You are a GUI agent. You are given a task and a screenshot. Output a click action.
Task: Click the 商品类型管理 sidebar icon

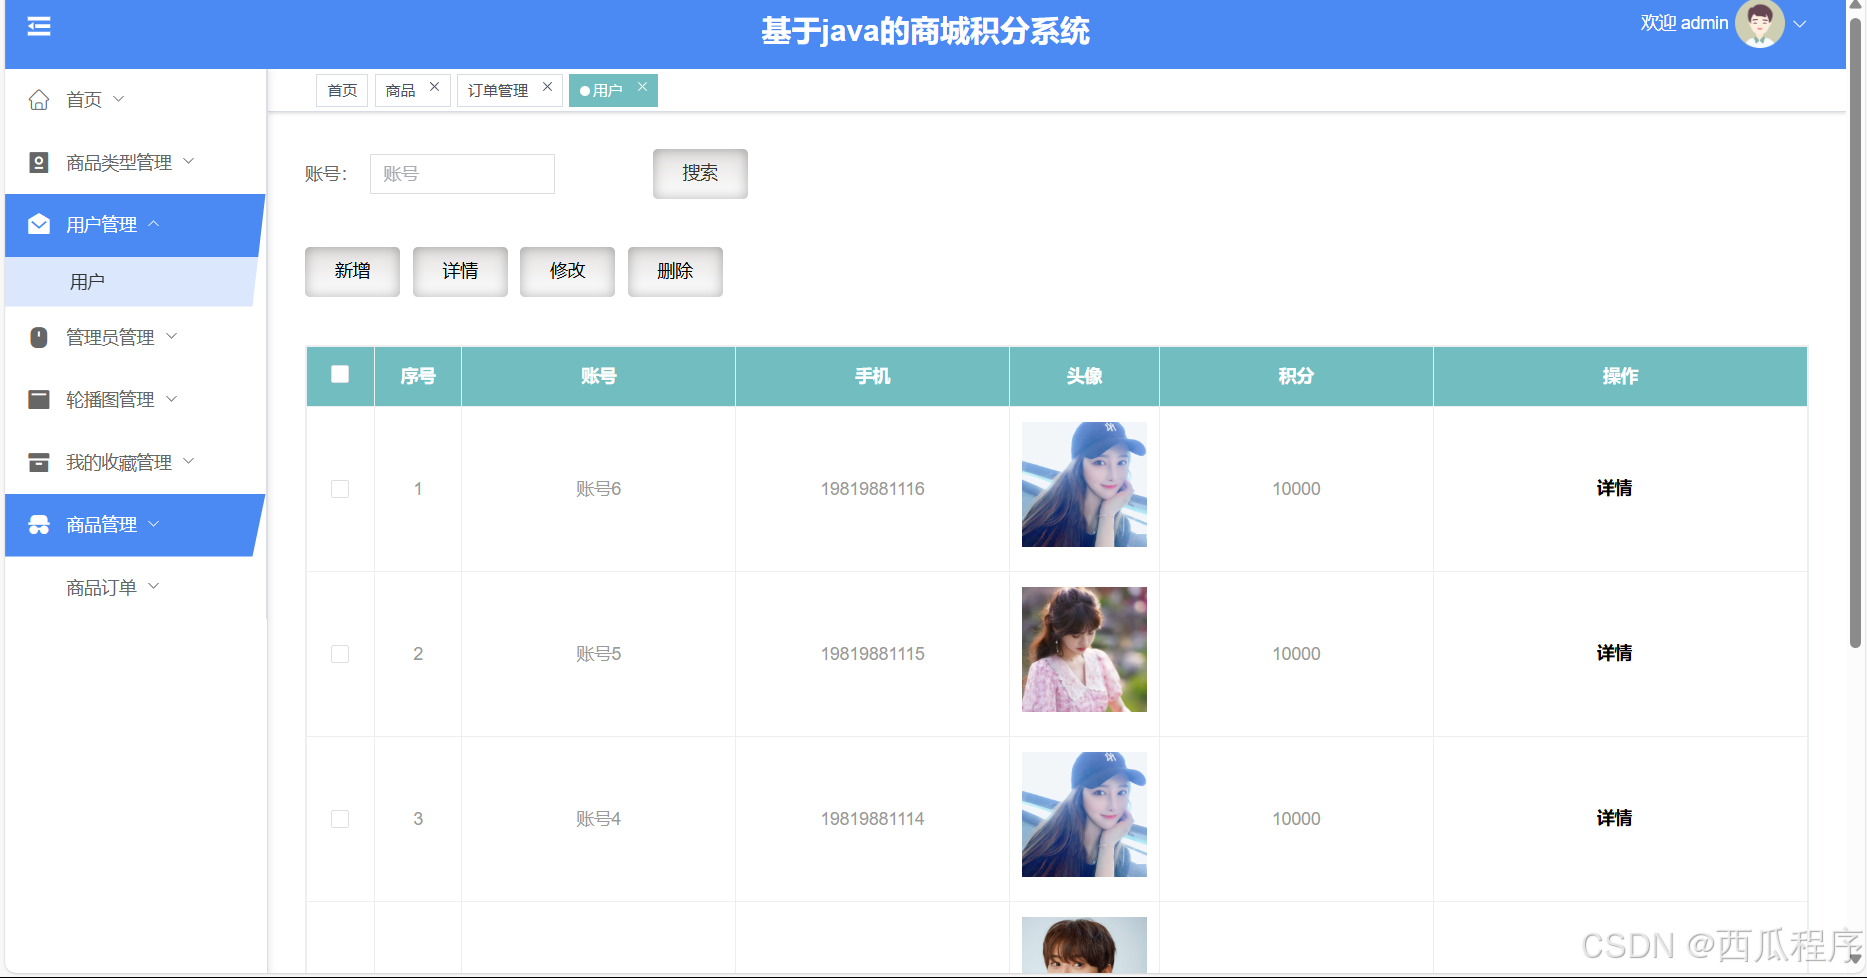pyautogui.click(x=39, y=162)
